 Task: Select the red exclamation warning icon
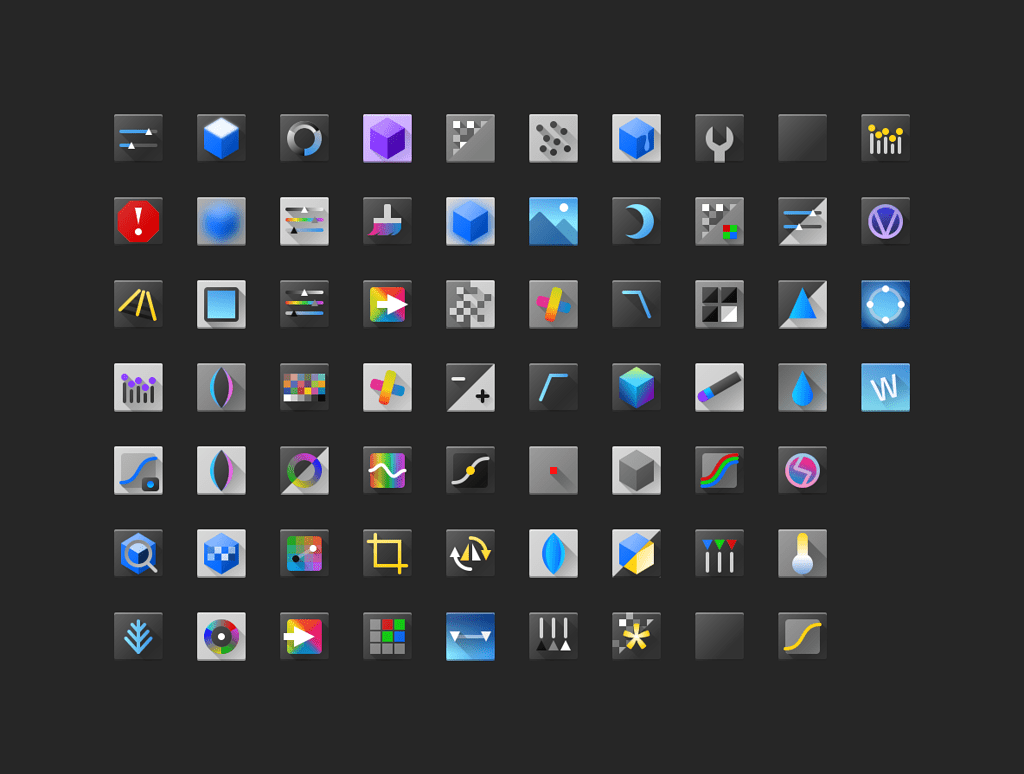coord(138,222)
